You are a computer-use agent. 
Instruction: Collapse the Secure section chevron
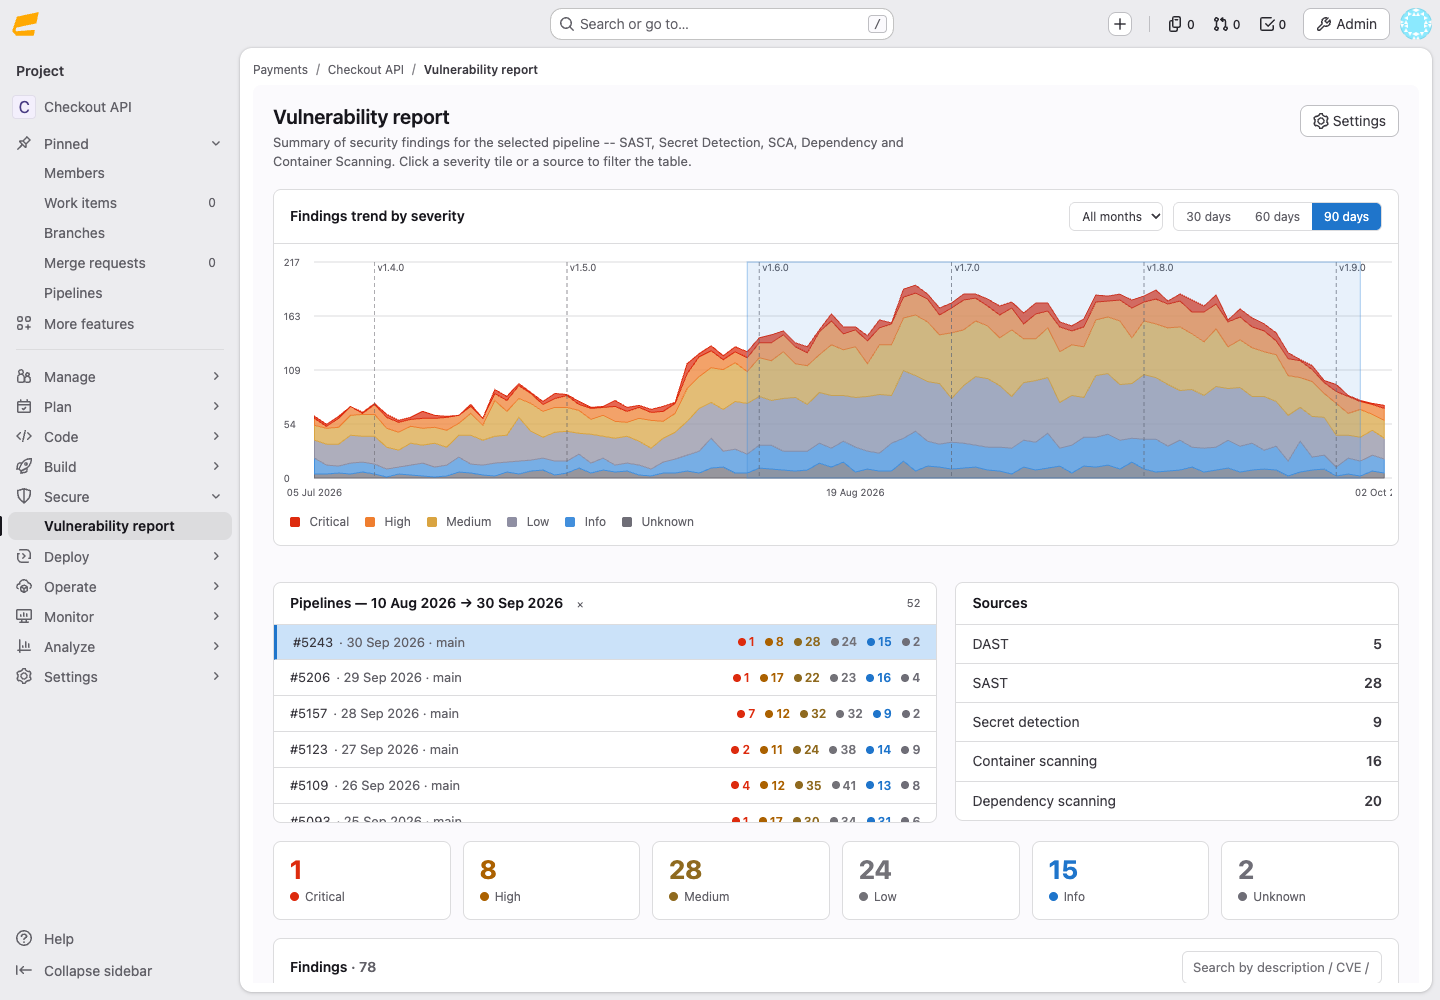coord(216,497)
